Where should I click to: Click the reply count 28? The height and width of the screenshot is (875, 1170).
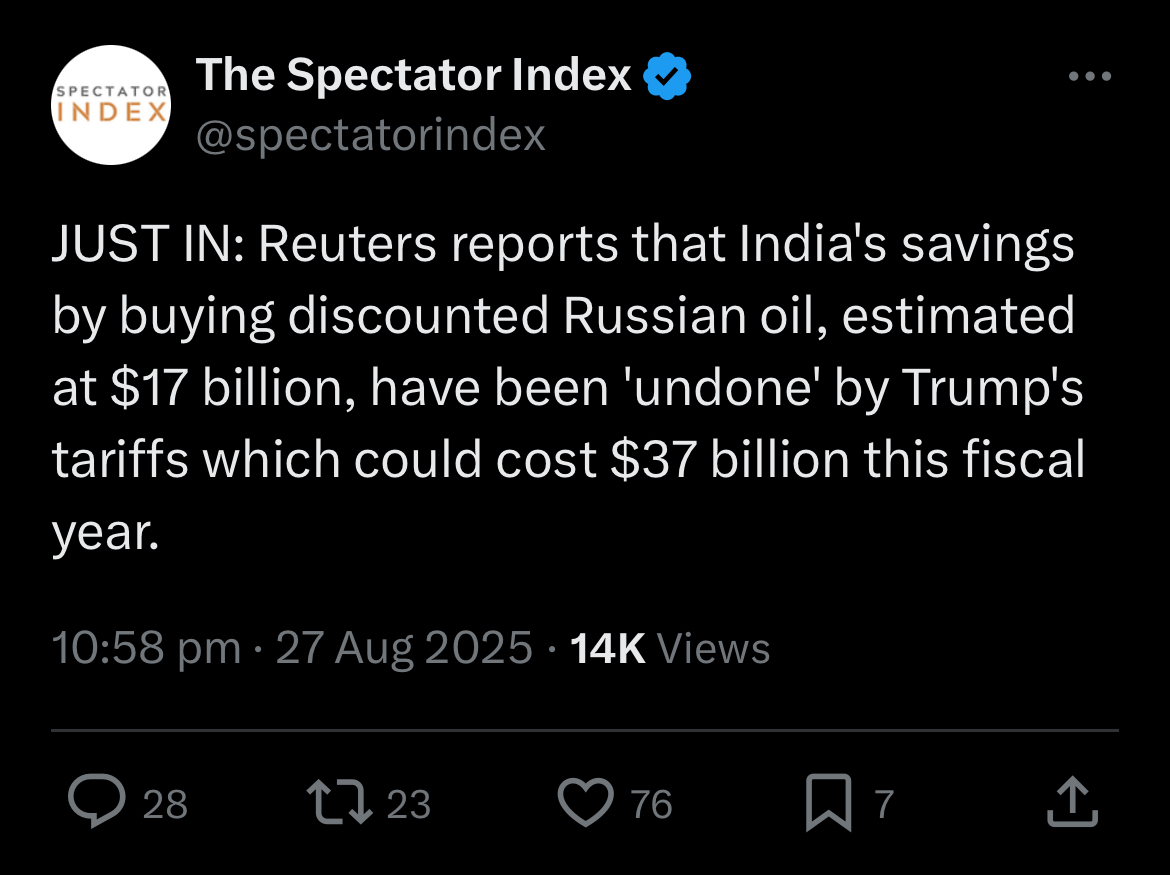click(165, 804)
